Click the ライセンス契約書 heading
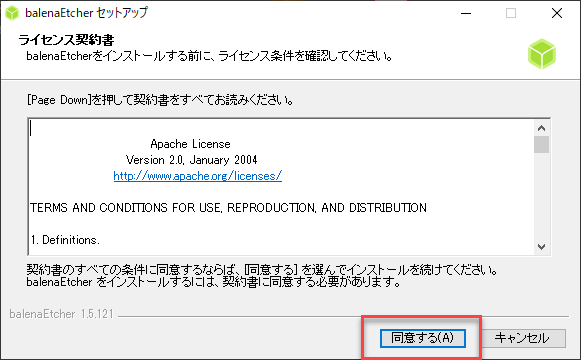Screen dimensions: 581x360 66,40
